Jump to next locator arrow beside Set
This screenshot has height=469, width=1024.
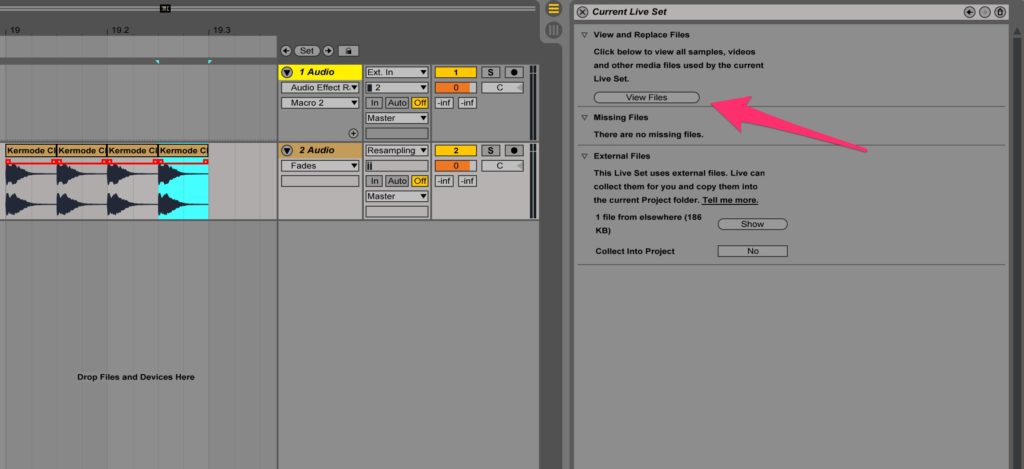[328, 51]
